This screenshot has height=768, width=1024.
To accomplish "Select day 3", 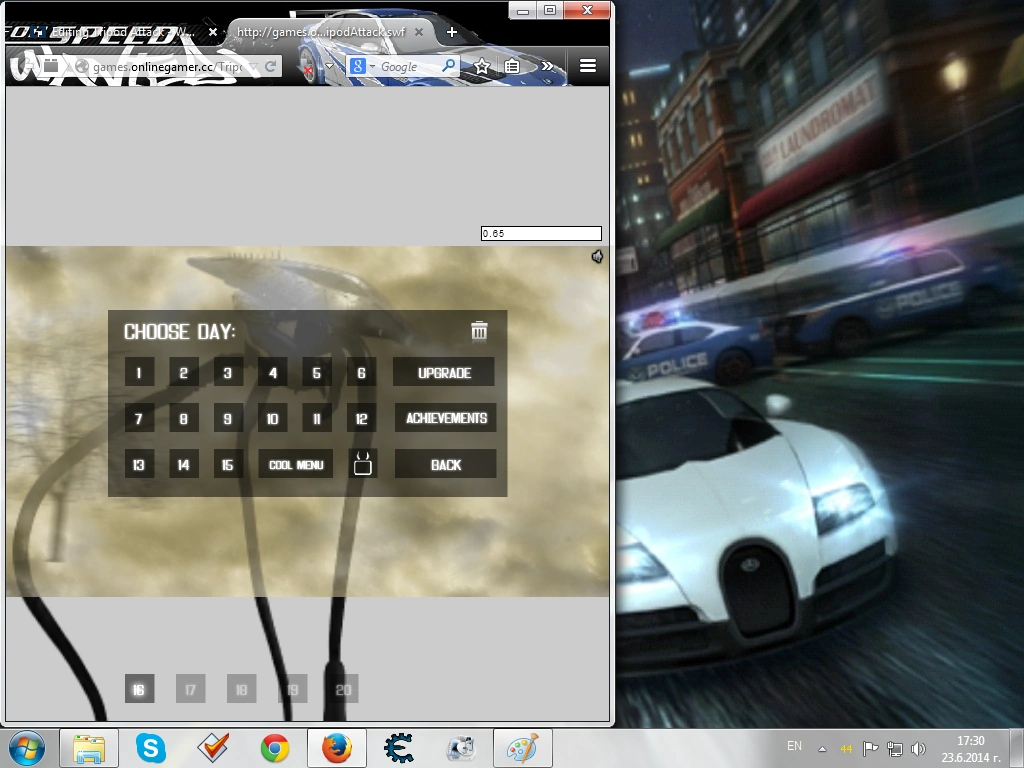I will click(x=228, y=373).
